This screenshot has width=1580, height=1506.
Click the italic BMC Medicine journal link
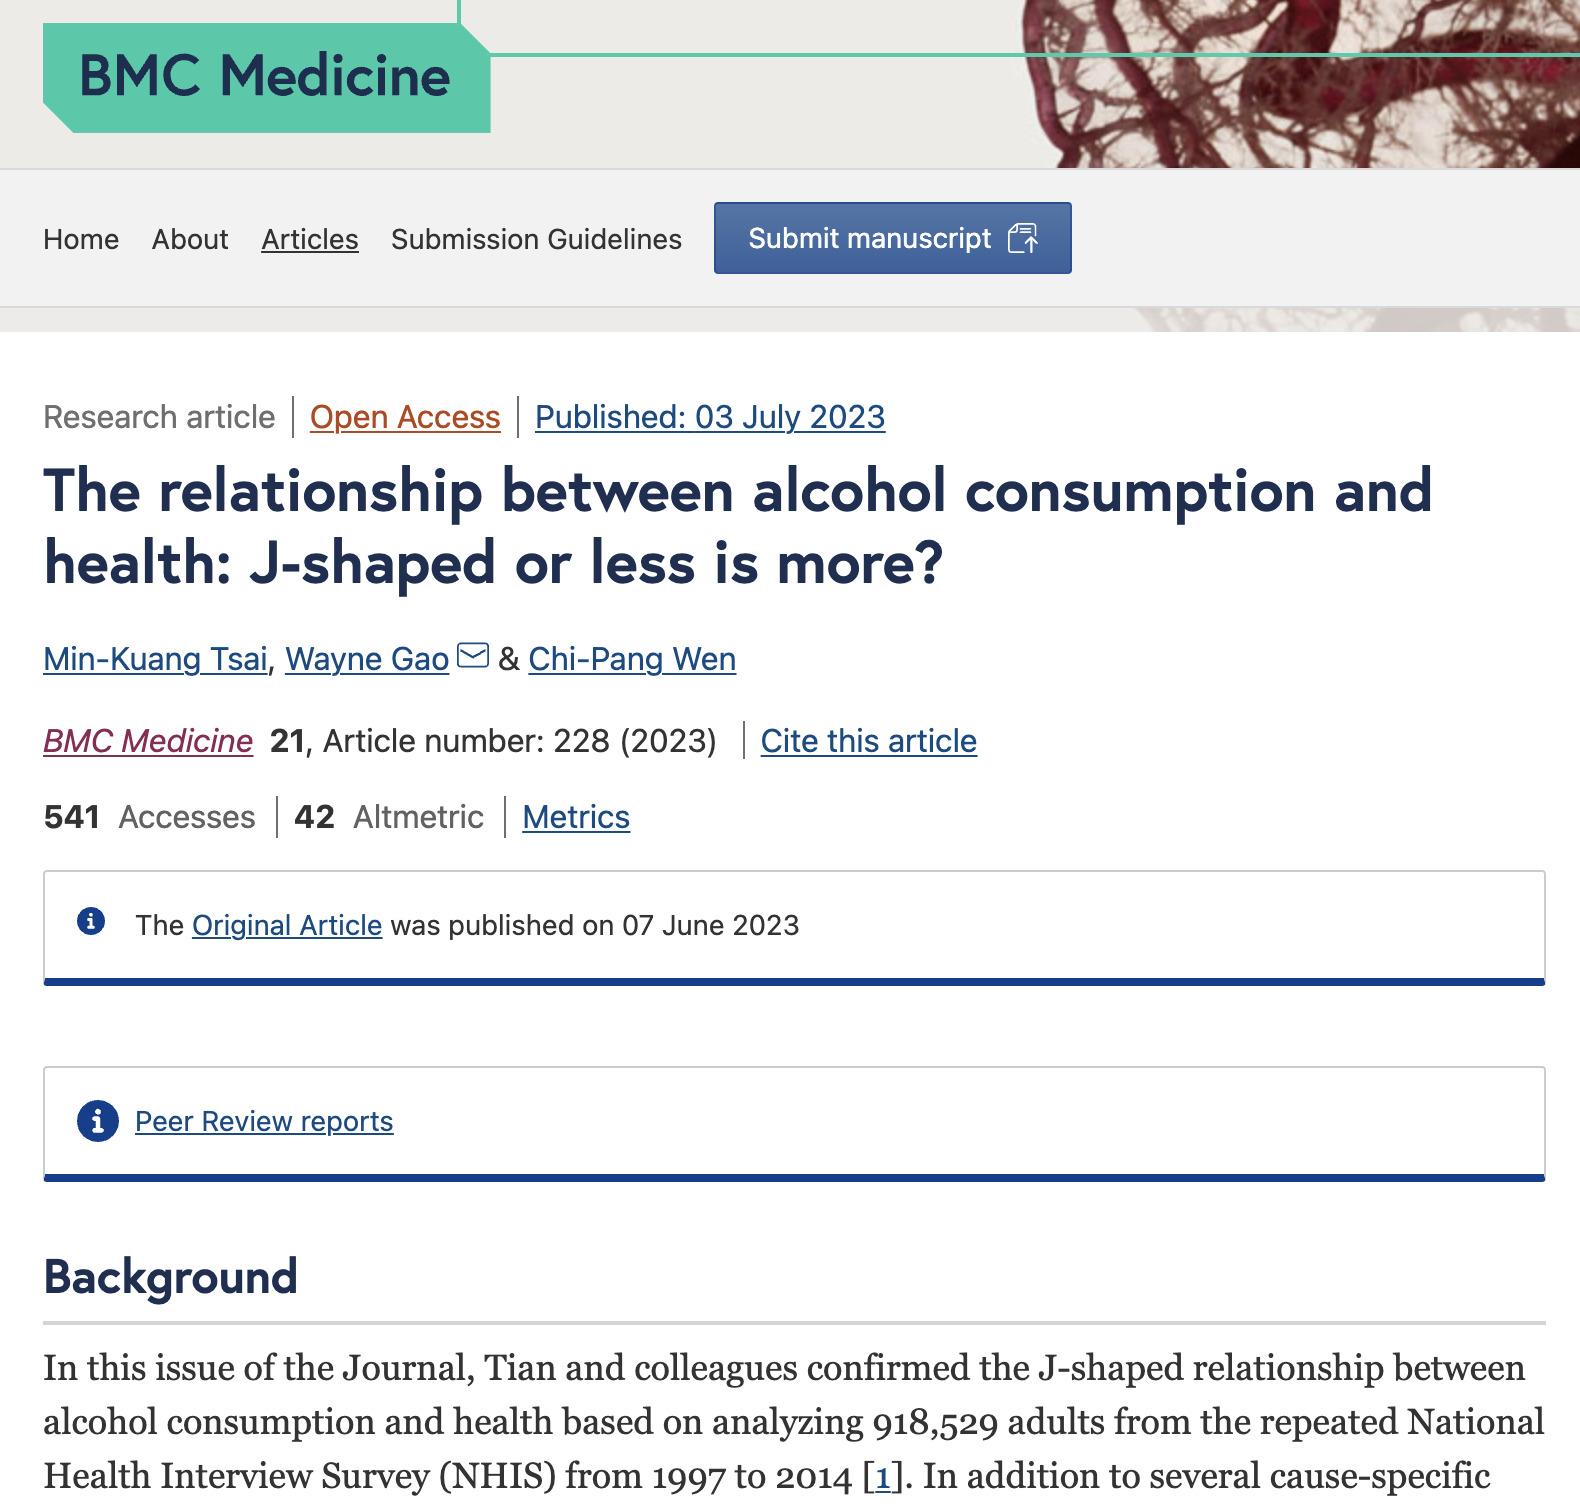(148, 741)
